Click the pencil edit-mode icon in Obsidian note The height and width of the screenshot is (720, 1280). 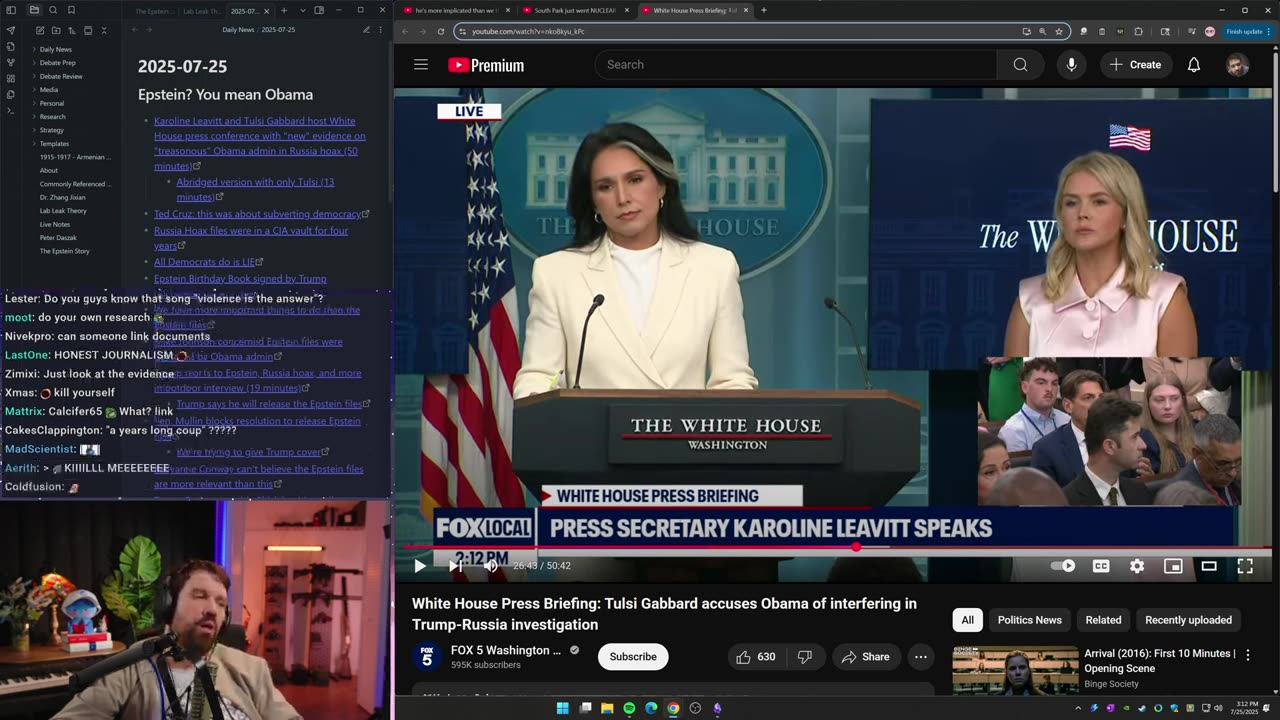pyautogui.click(x=366, y=30)
